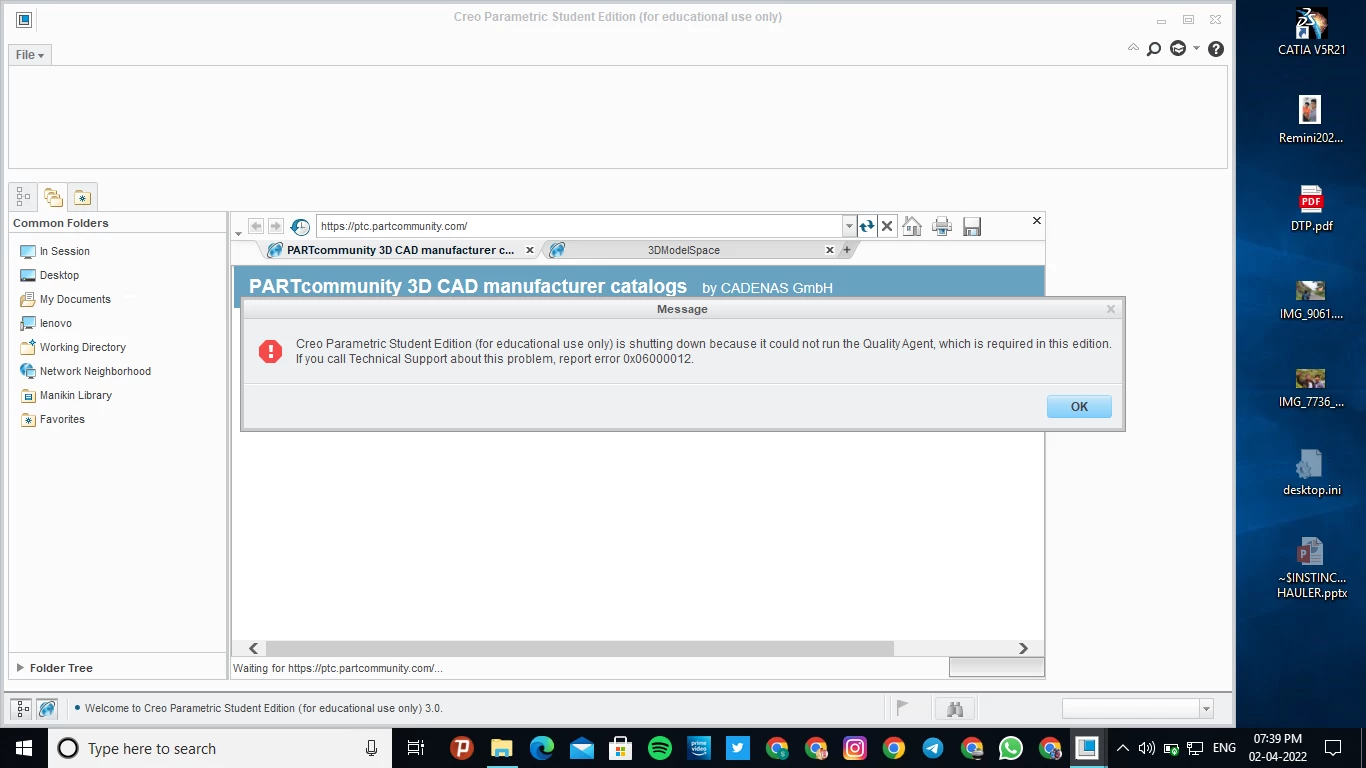Click the binoculars find icon
The height and width of the screenshot is (768, 1366).
955,709
